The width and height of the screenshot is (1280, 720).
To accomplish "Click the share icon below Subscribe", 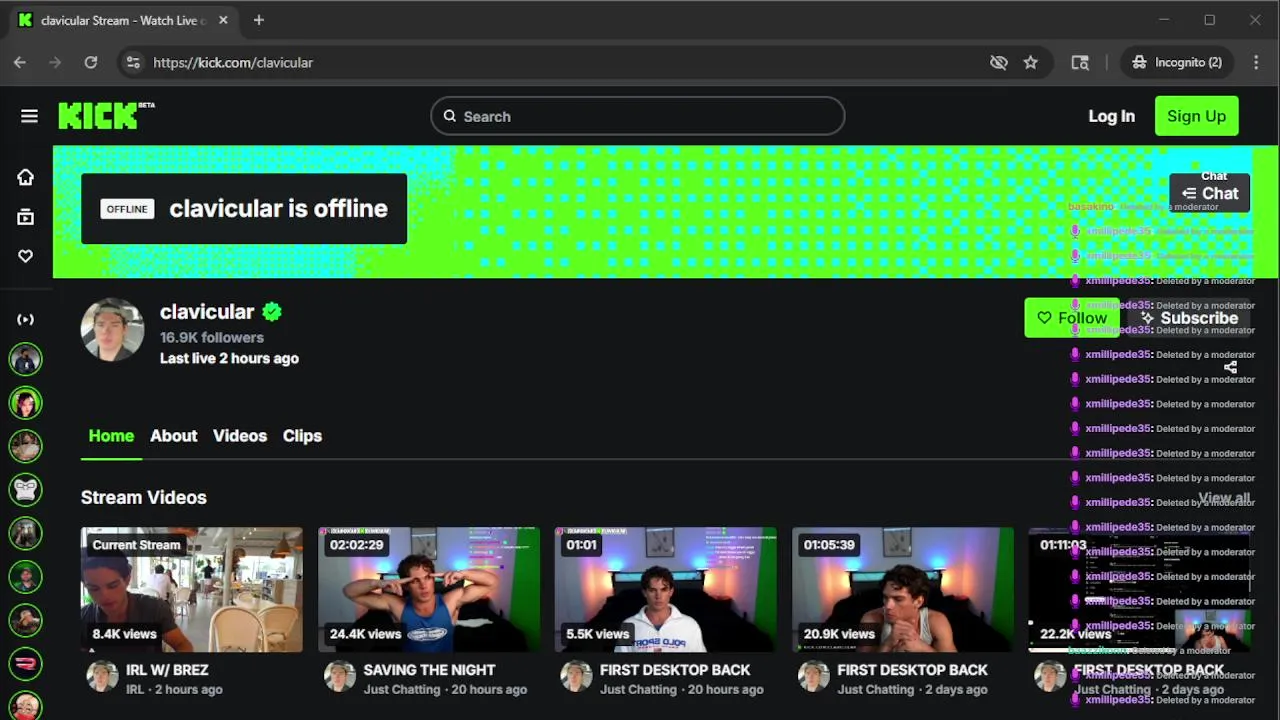I will pyautogui.click(x=1230, y=367).
